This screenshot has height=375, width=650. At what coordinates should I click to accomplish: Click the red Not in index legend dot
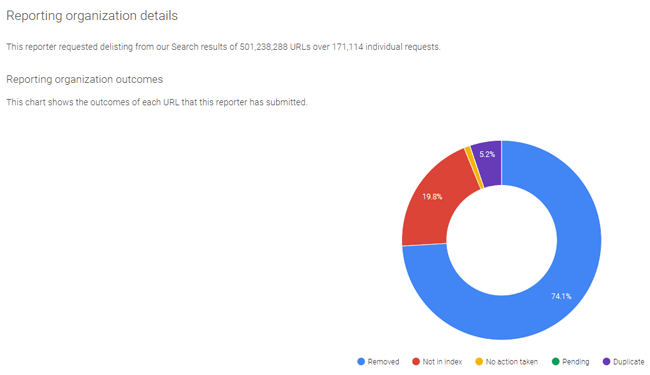point(416,361)
